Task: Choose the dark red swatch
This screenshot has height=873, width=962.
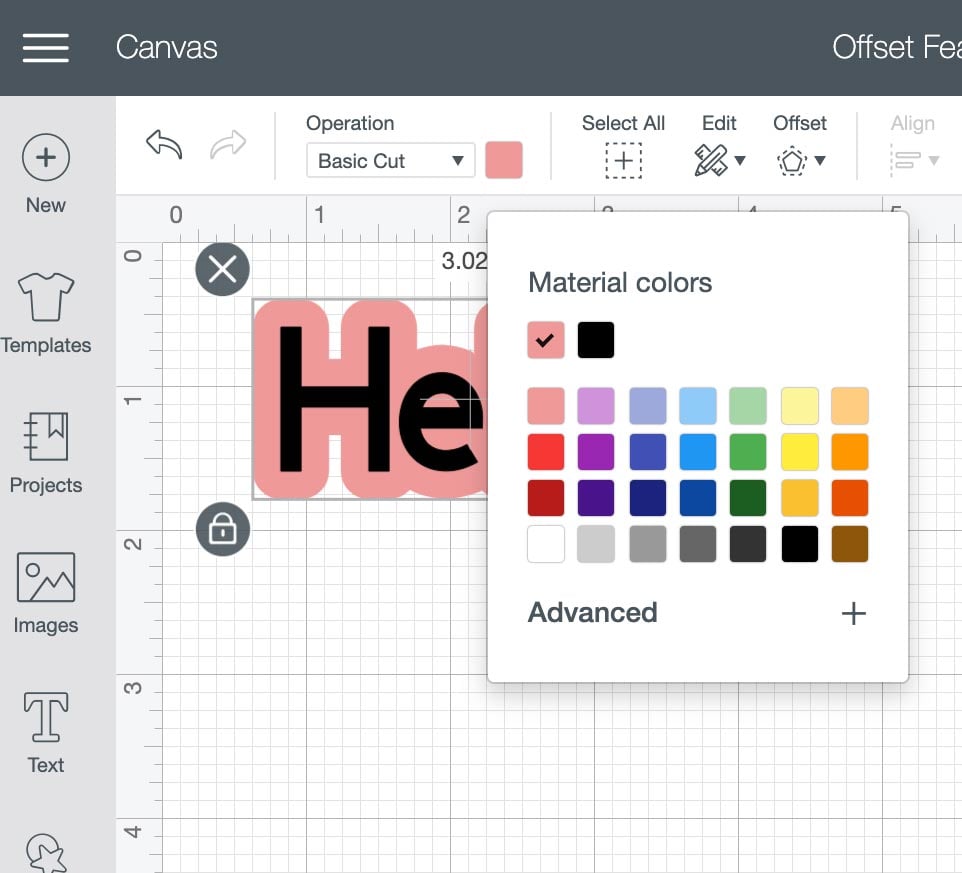Action: (546, 498)
